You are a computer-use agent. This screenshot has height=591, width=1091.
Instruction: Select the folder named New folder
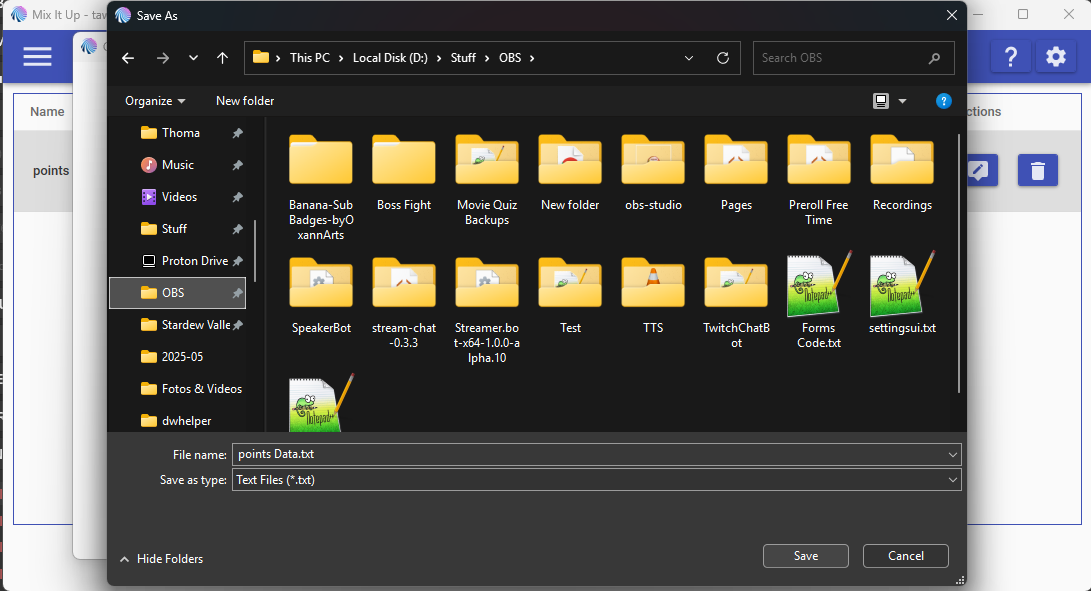click(x=570, y=173)
